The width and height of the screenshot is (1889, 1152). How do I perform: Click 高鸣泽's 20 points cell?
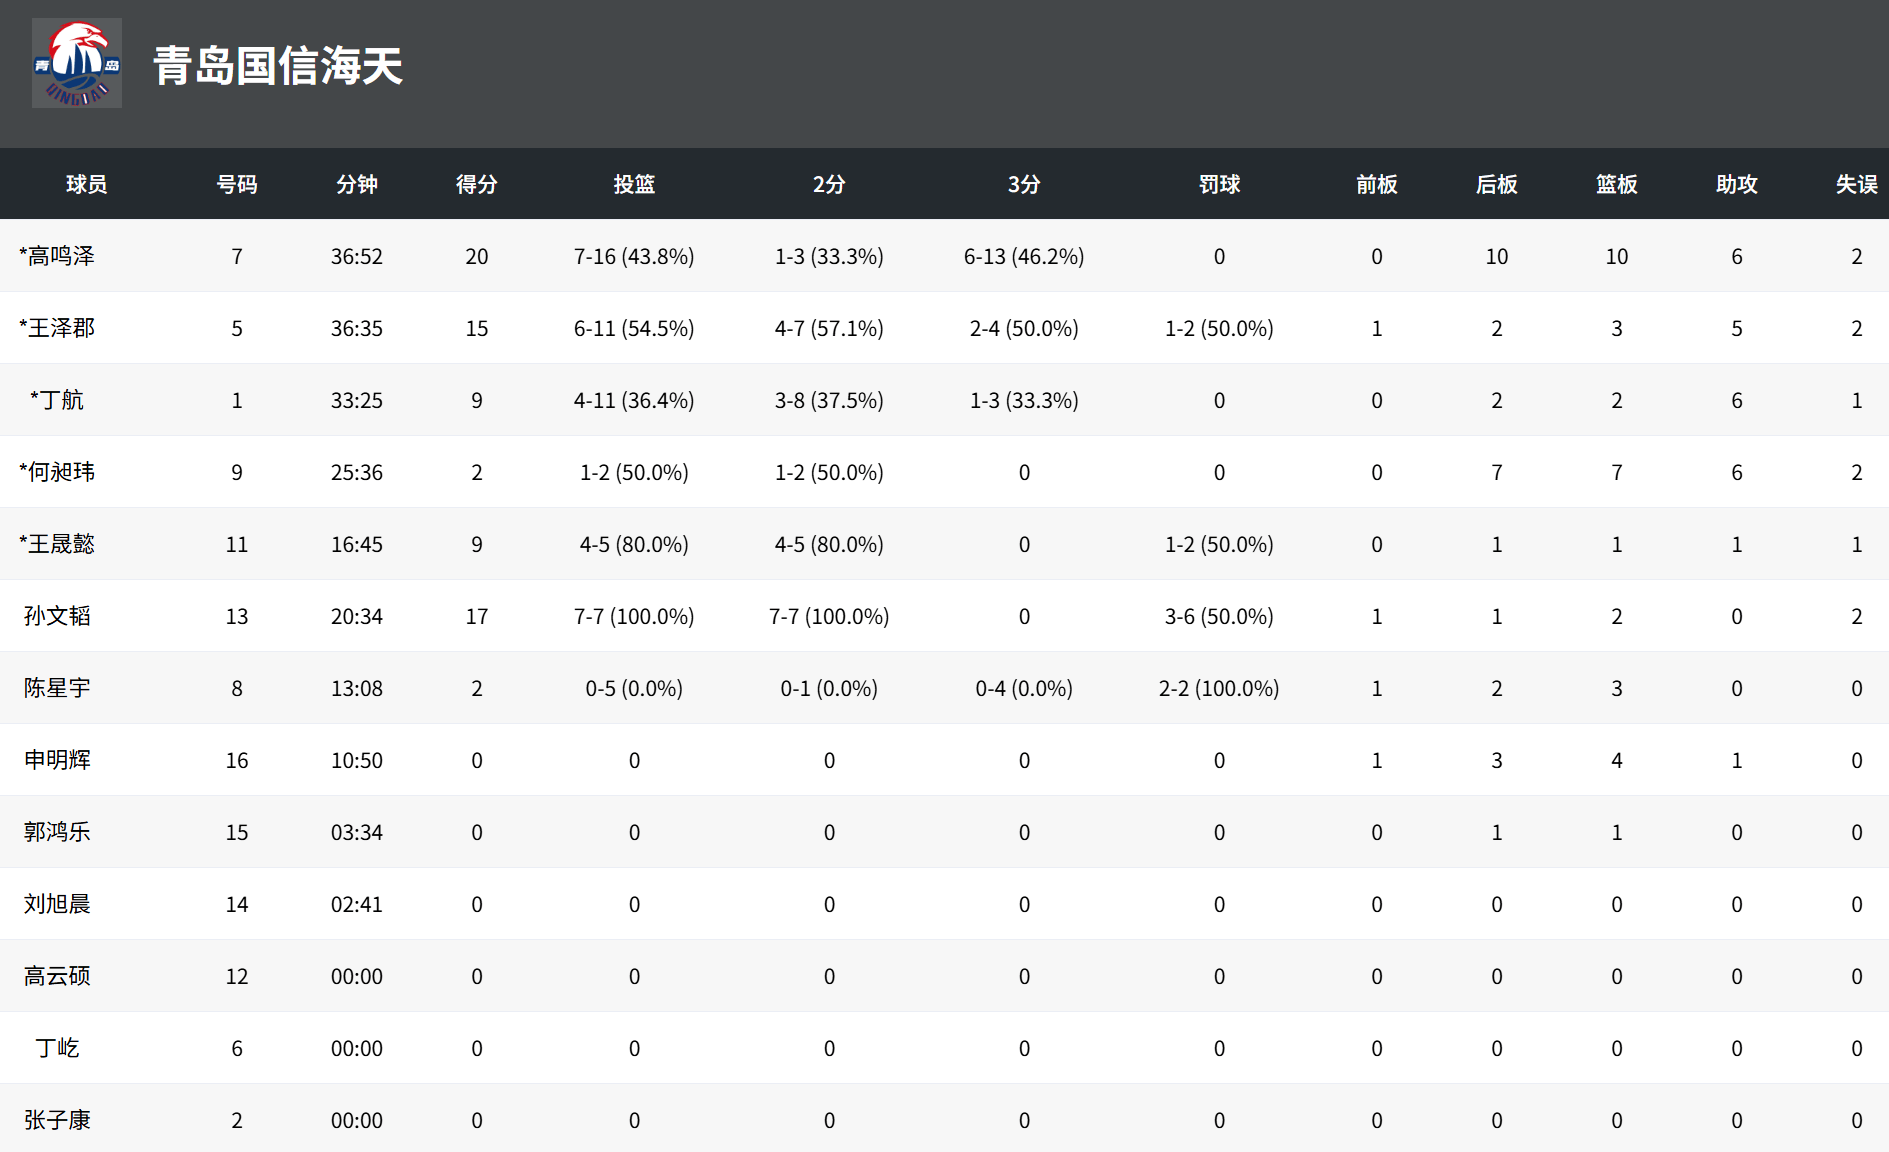[476, 256]
